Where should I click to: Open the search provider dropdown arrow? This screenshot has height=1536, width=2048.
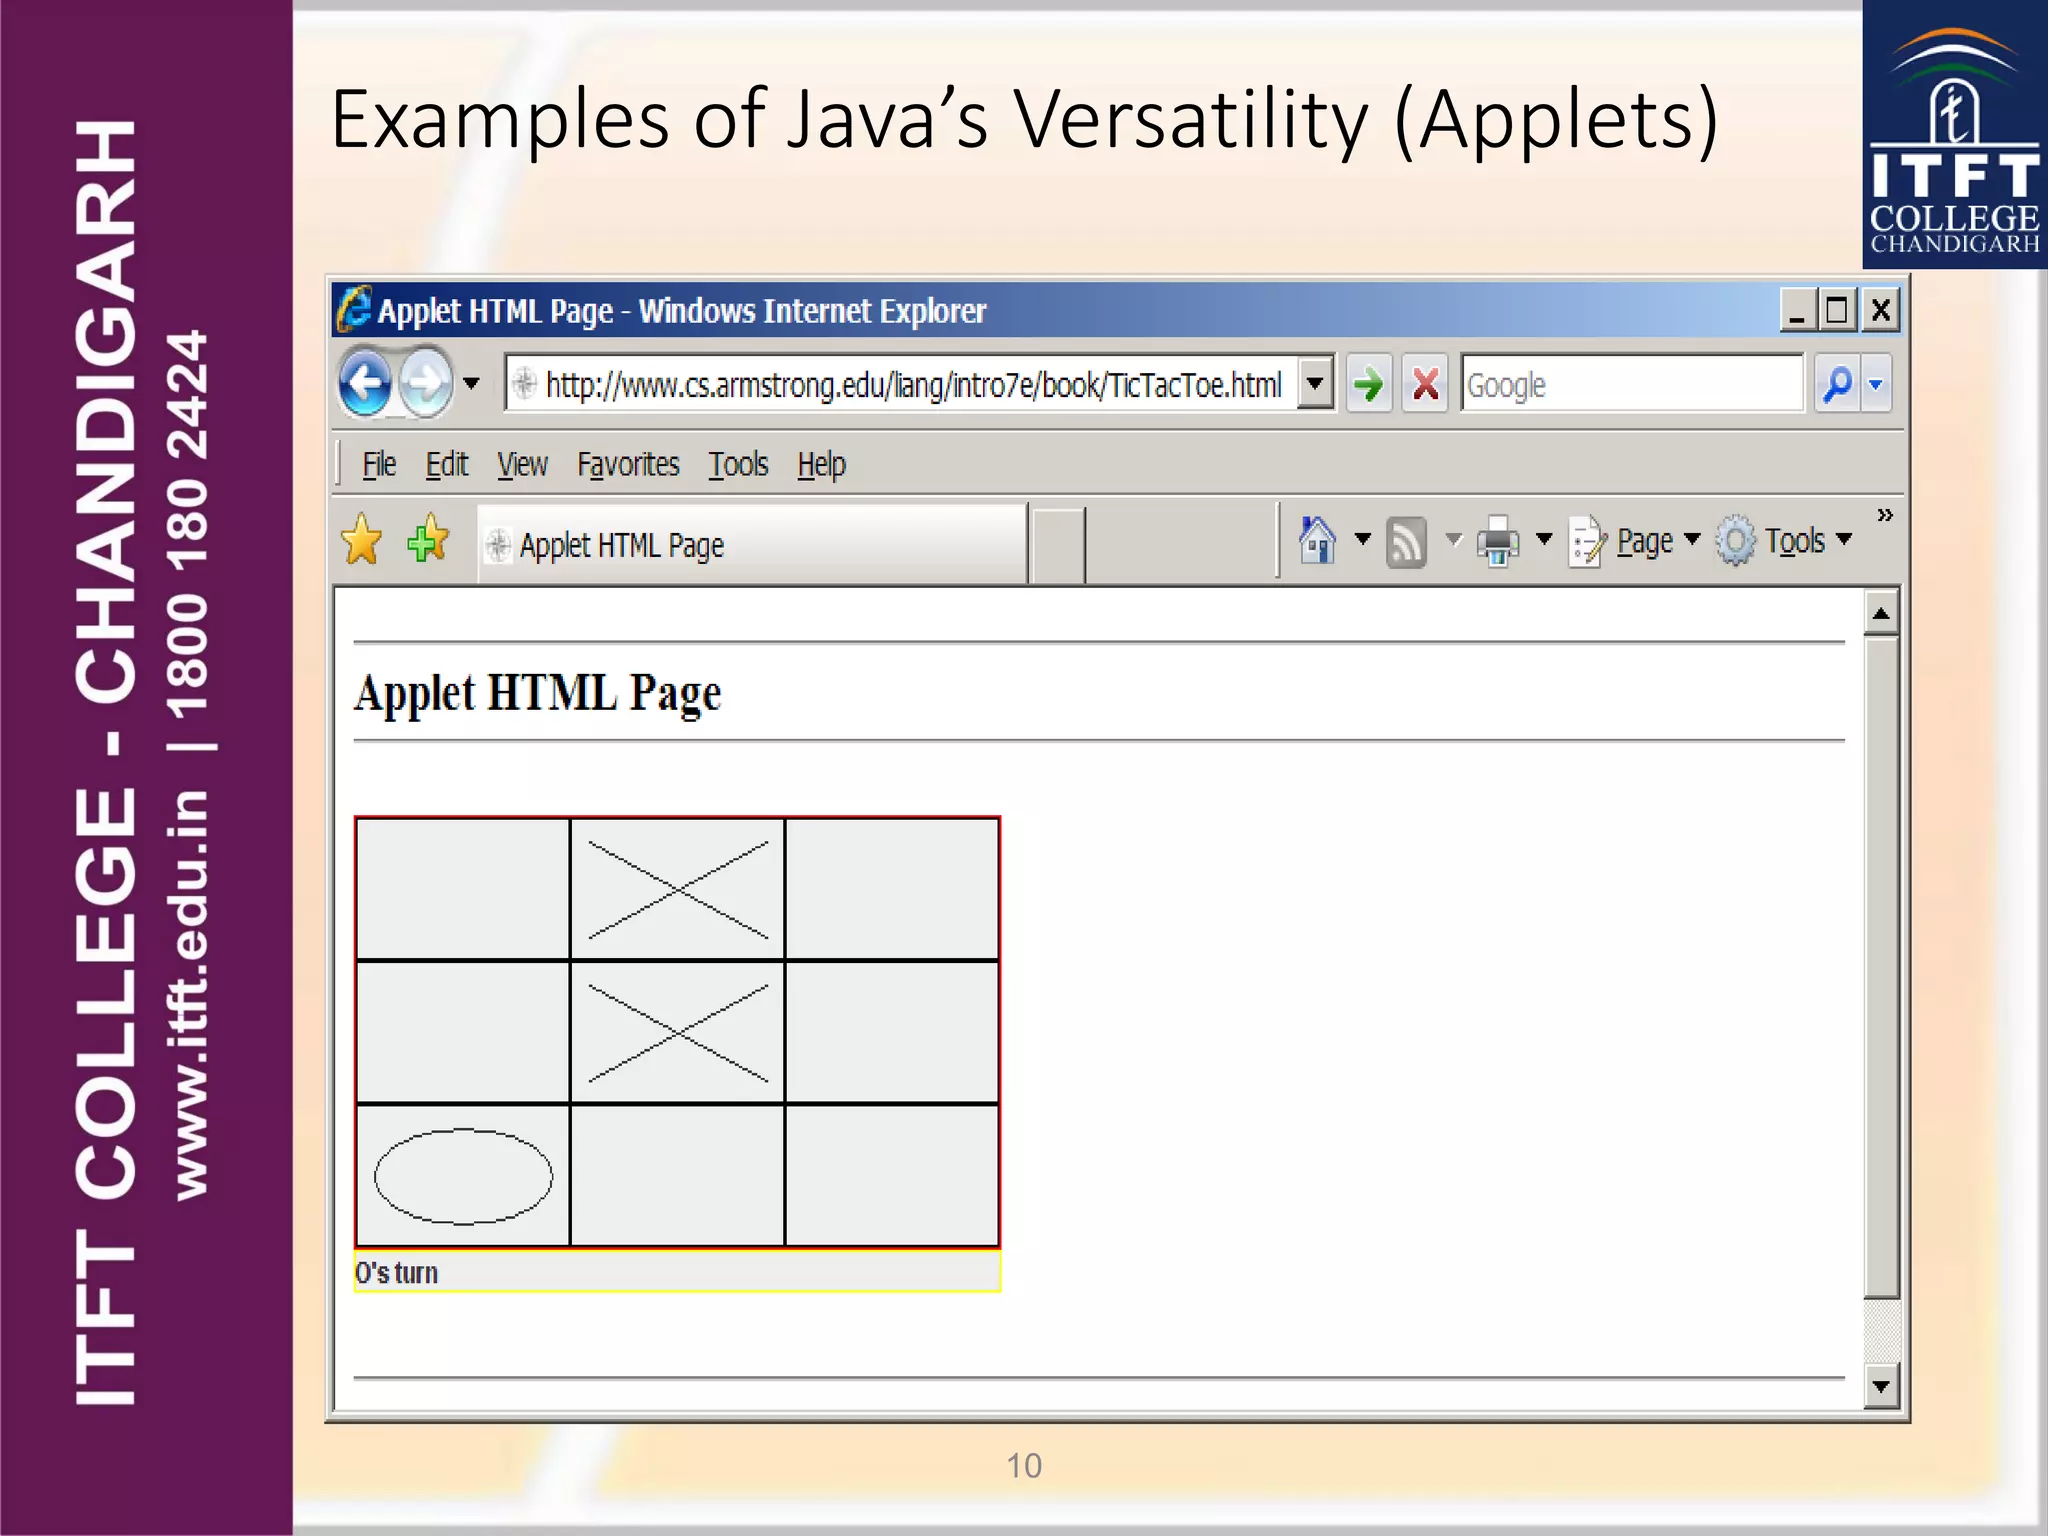1876,383
